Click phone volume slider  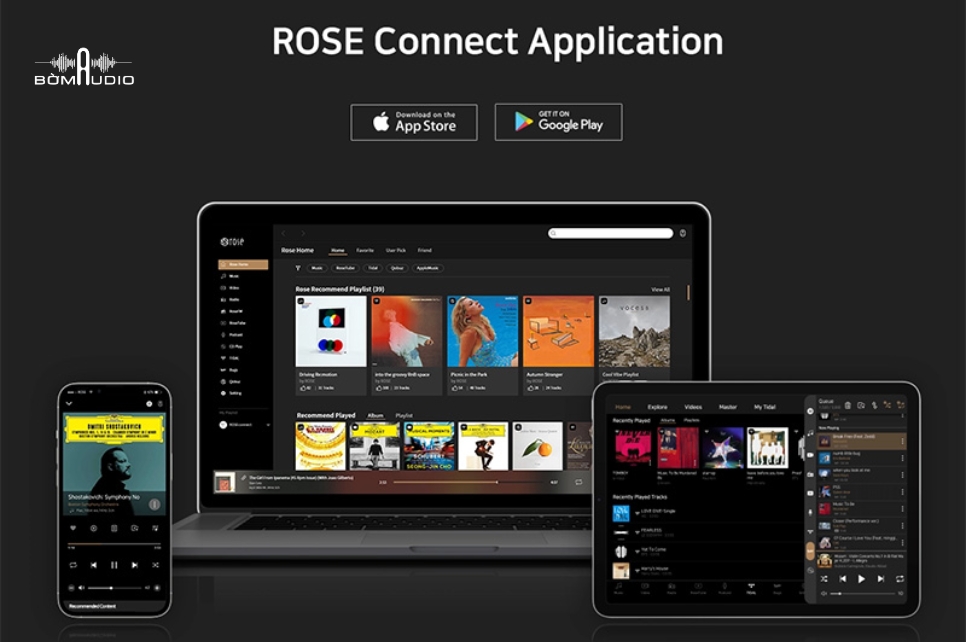(115, 588)
